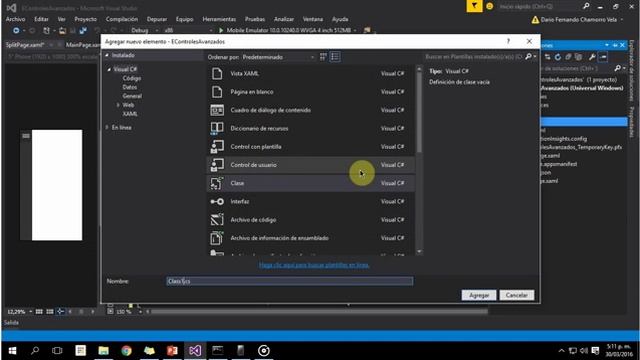
Task: Click the dialog help question mark
Action: (x=508, y=41)
